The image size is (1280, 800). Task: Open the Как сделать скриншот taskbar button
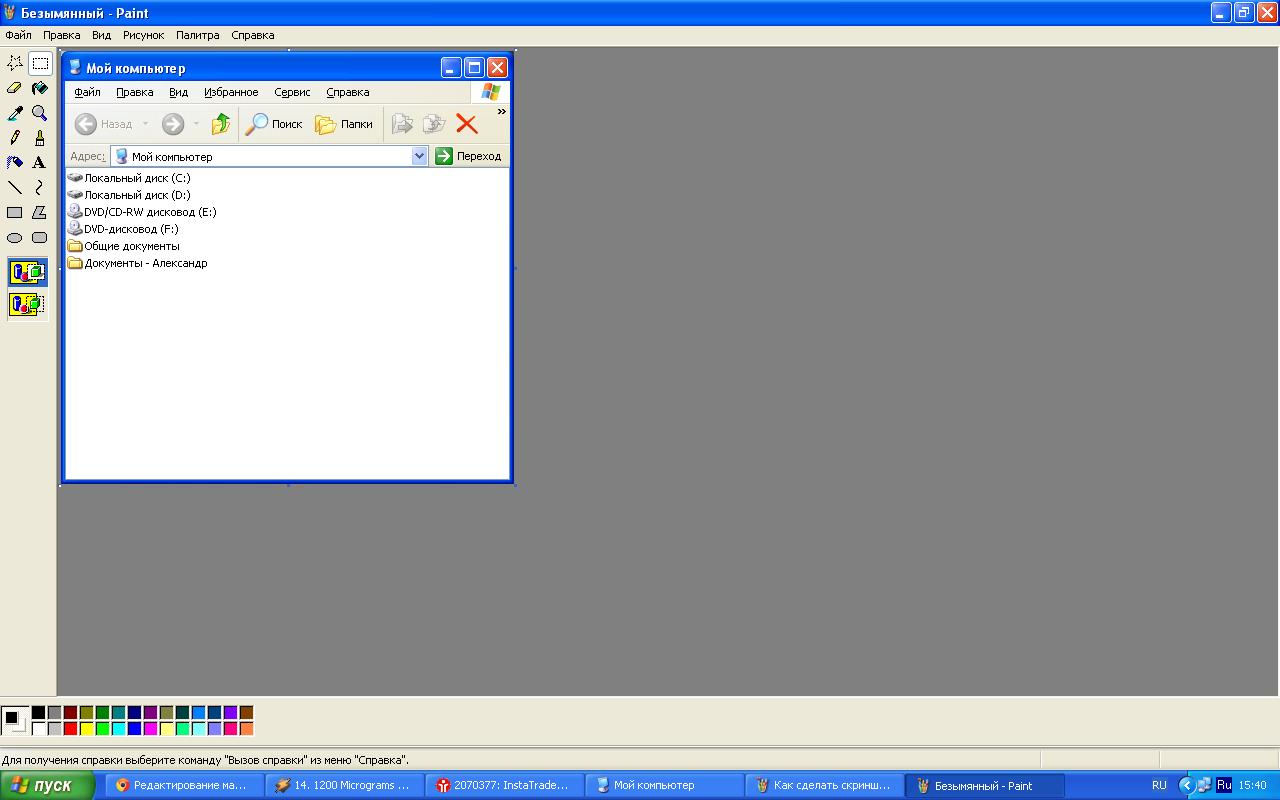(x=823, y=786)
